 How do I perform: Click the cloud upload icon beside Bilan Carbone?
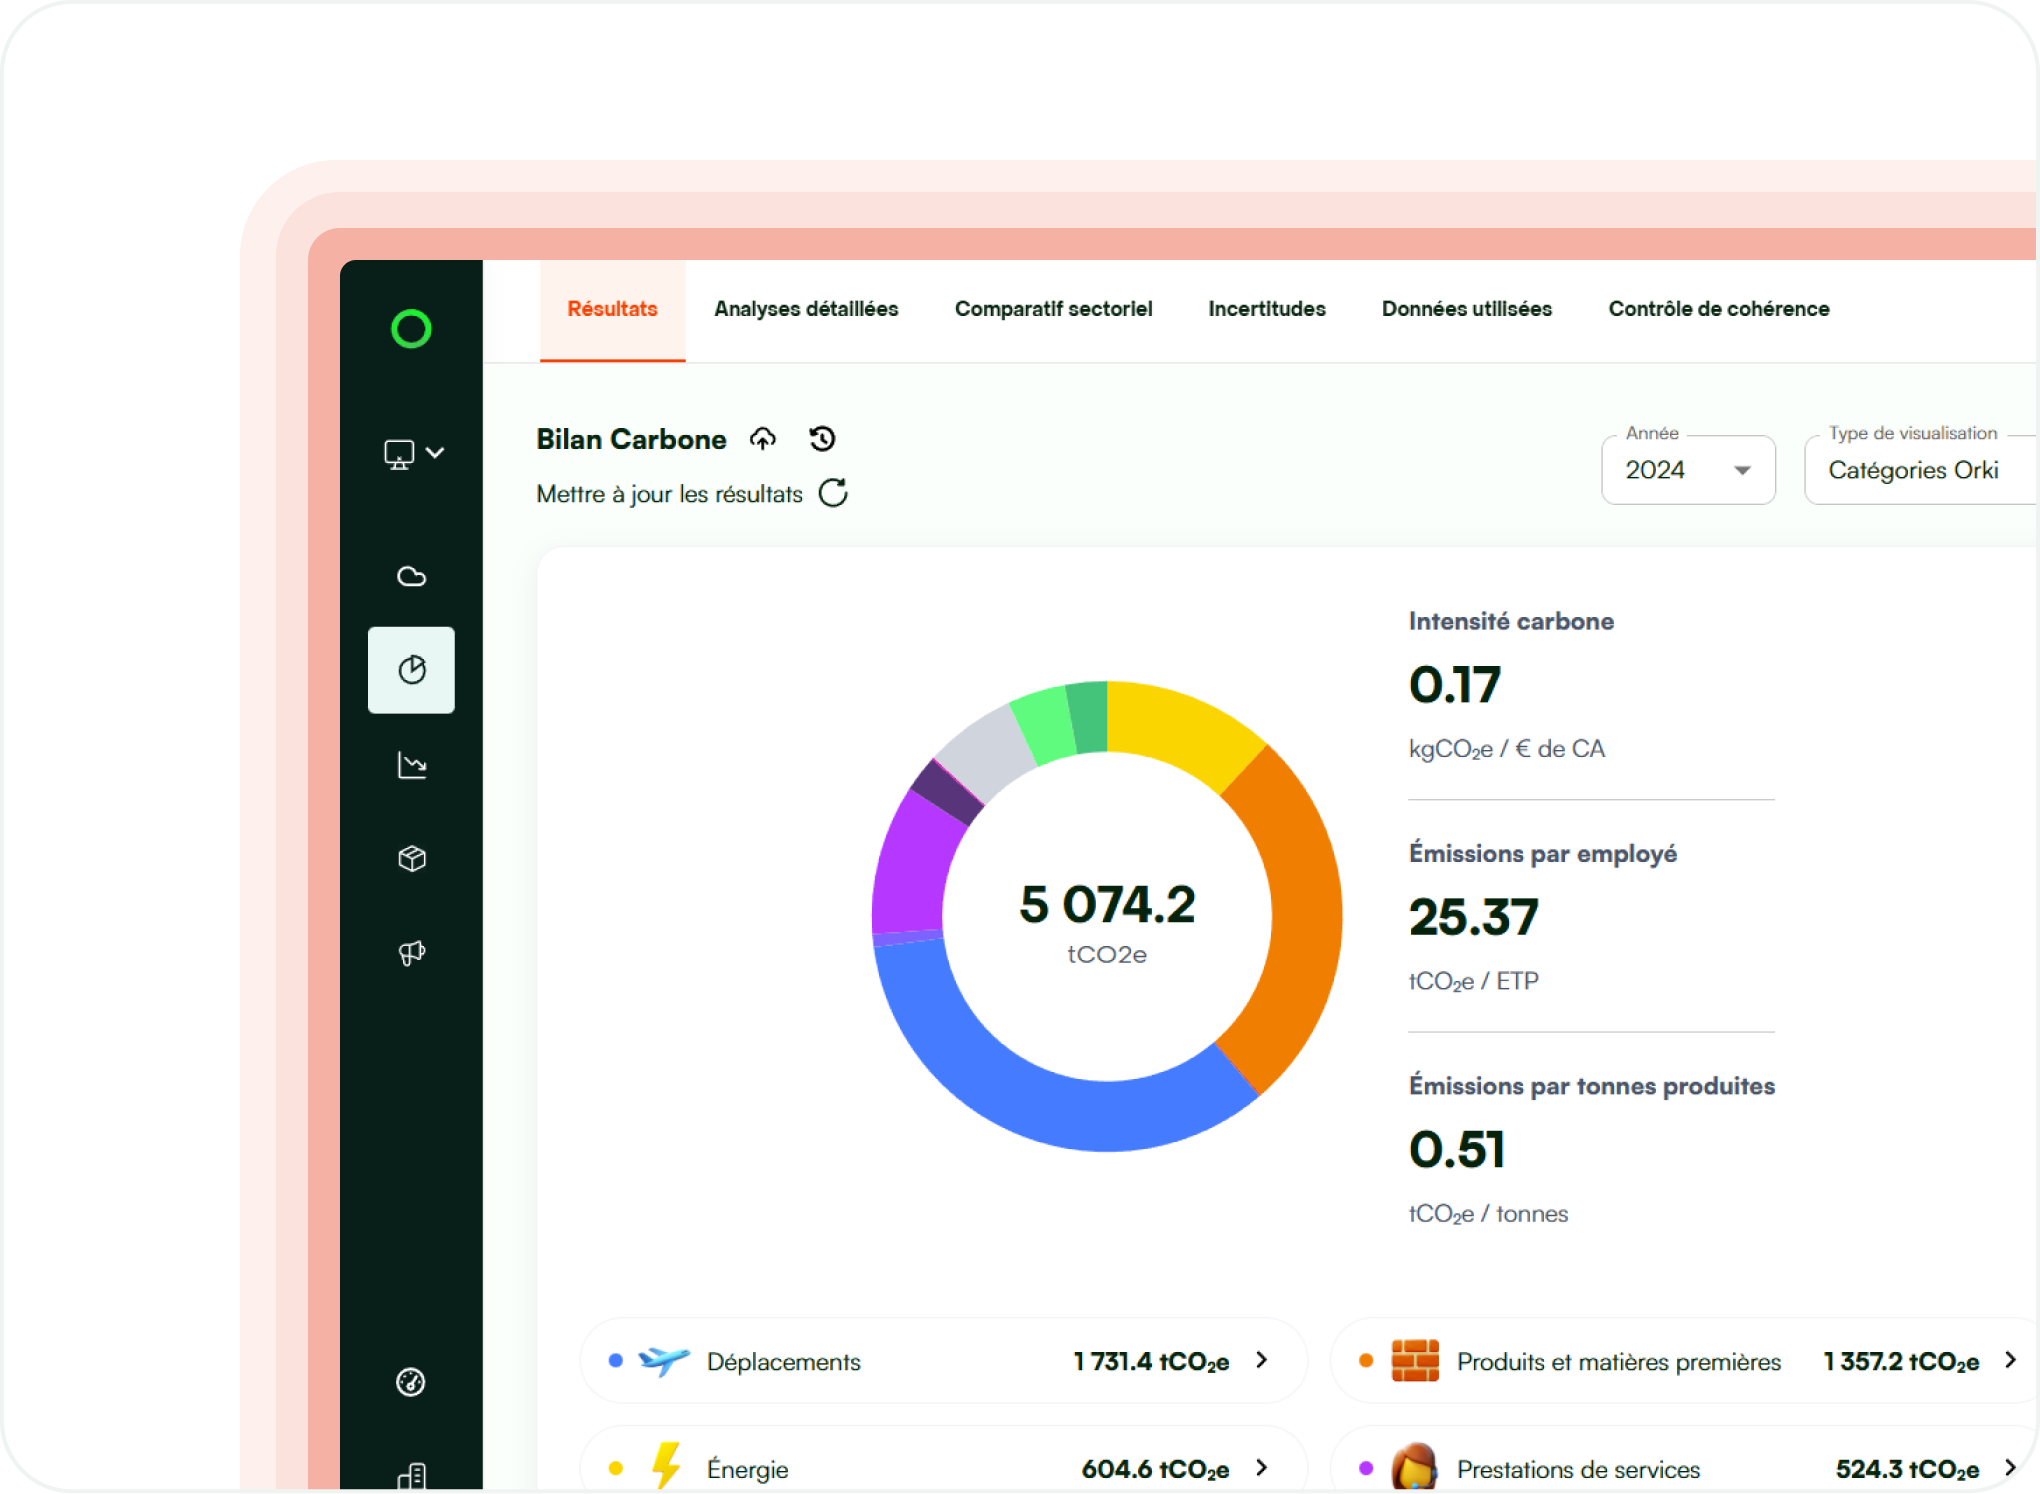[763, 439]
